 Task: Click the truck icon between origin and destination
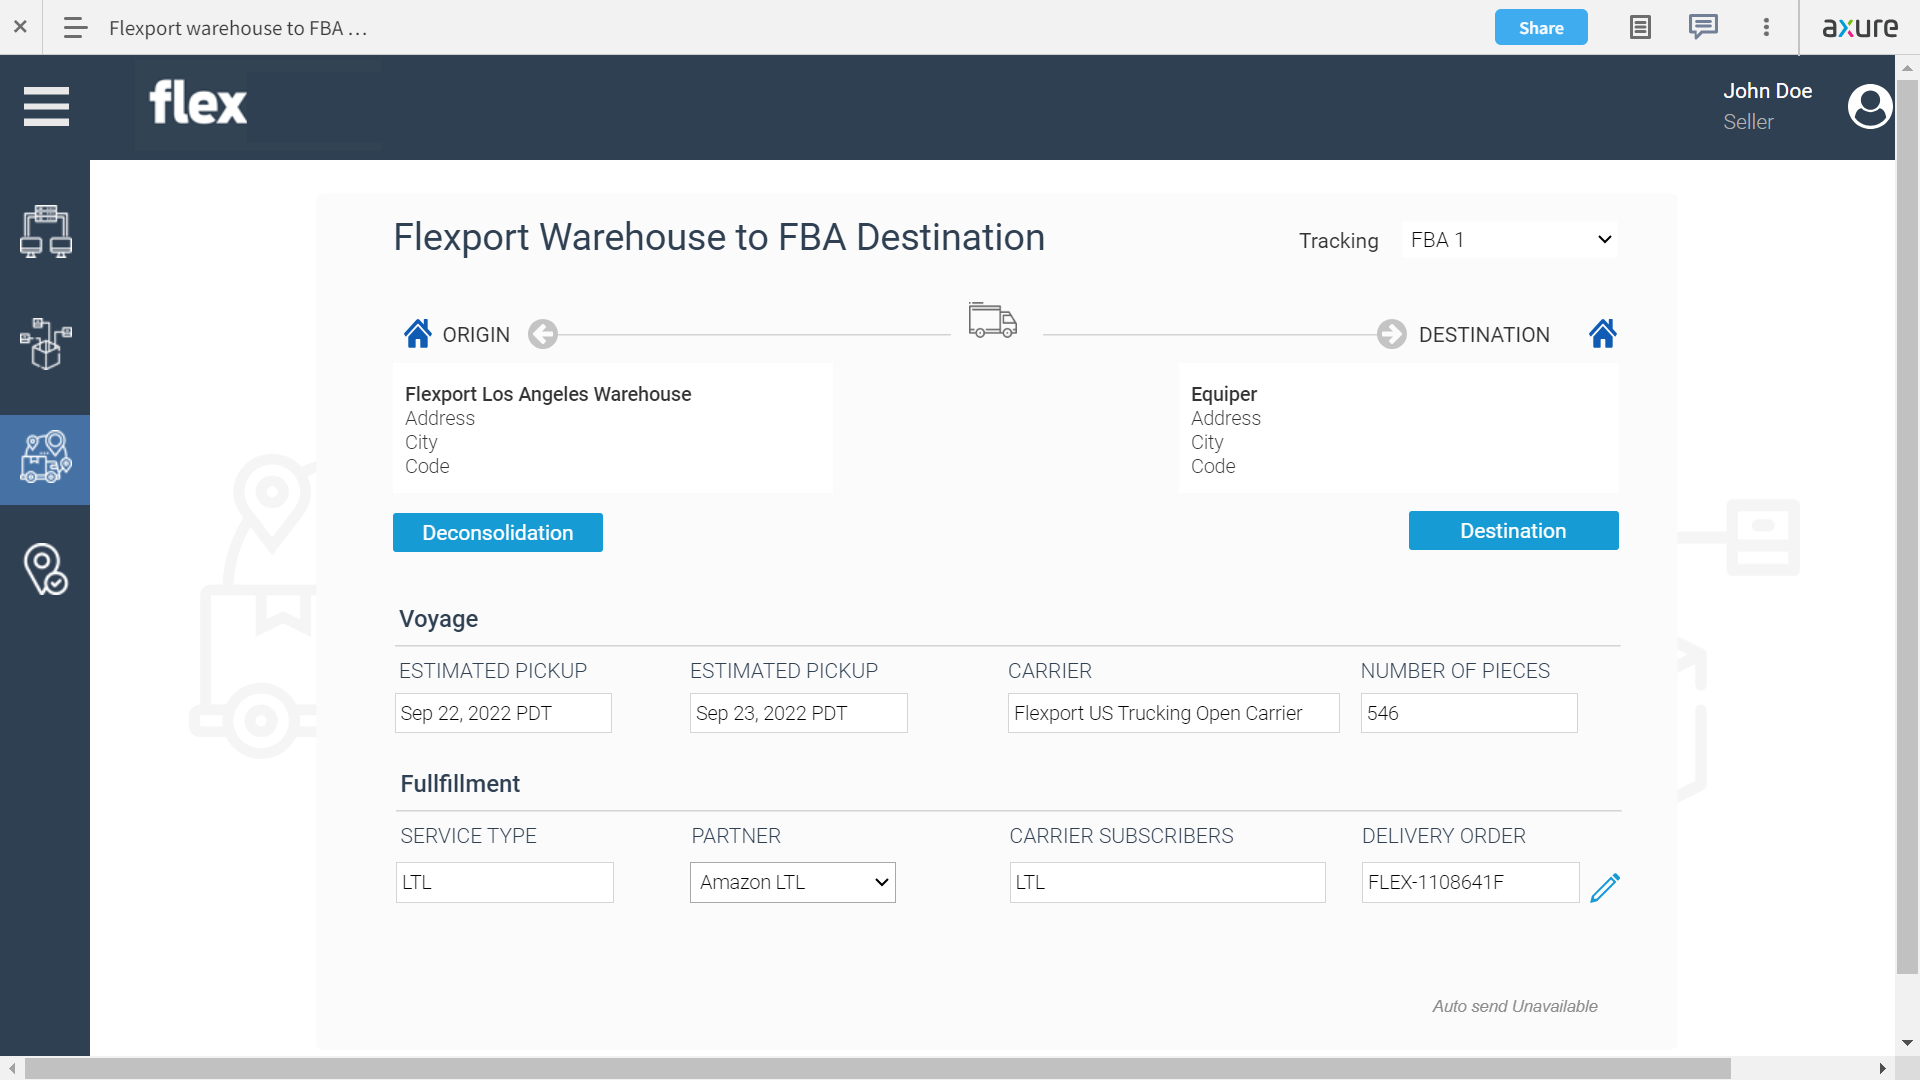[x=991, y=320]
